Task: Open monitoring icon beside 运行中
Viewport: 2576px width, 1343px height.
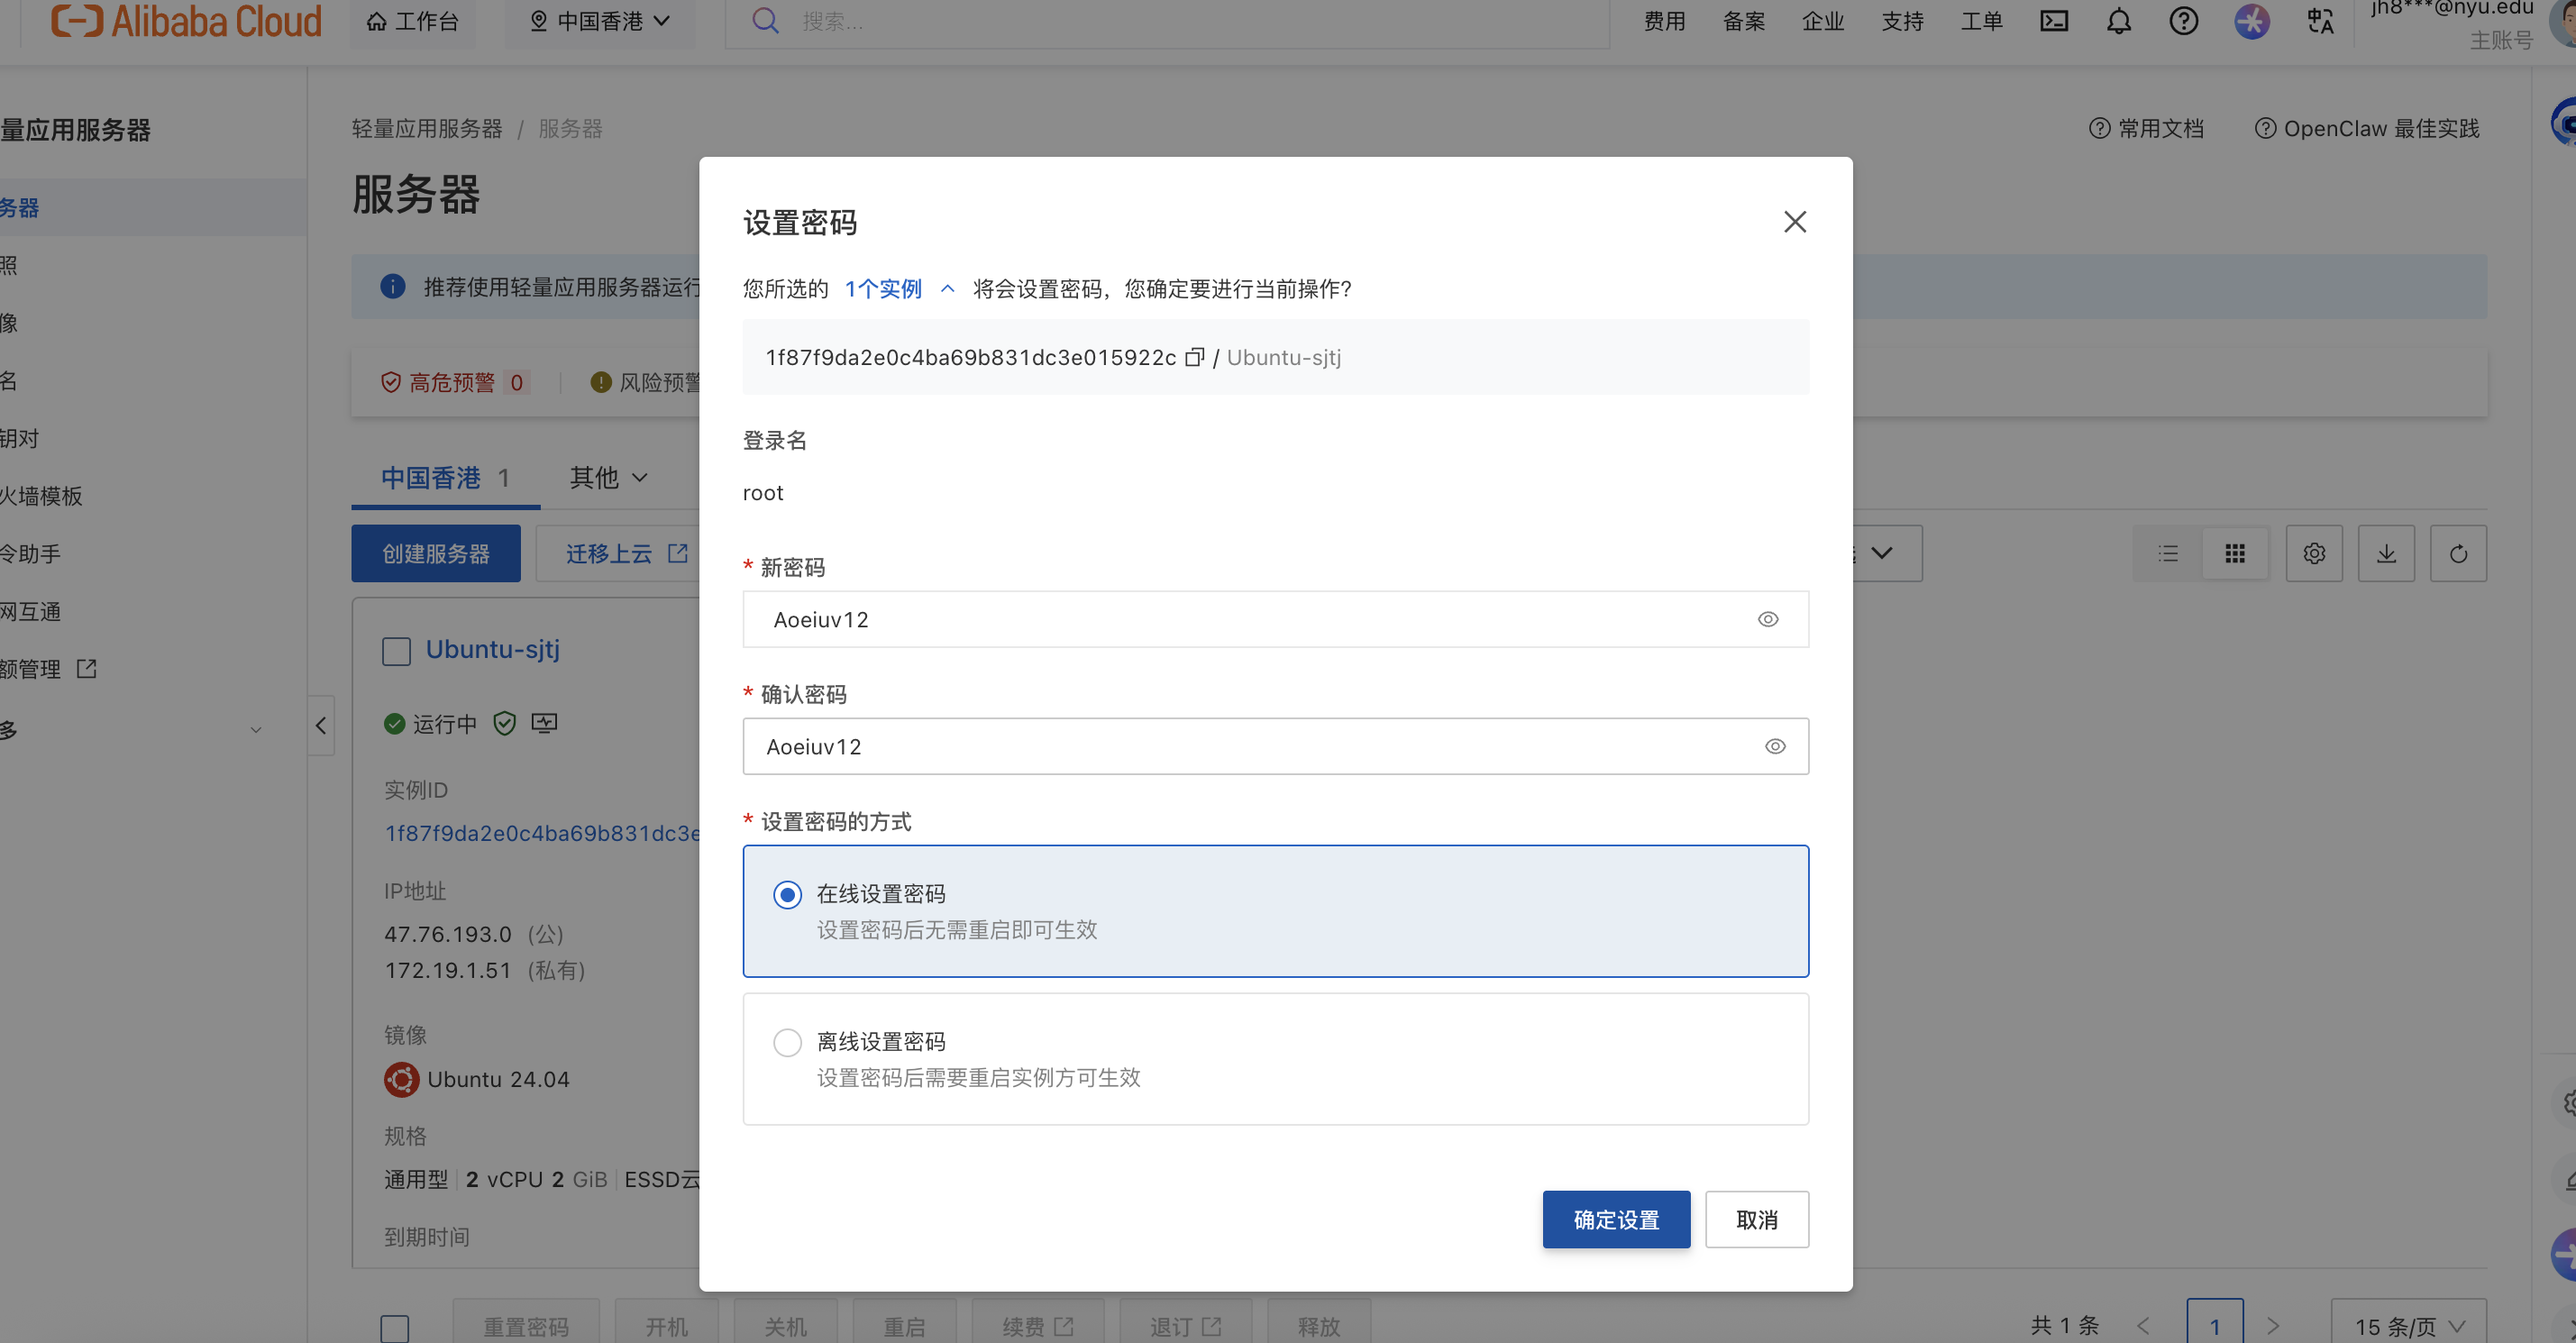Action: 544,722
